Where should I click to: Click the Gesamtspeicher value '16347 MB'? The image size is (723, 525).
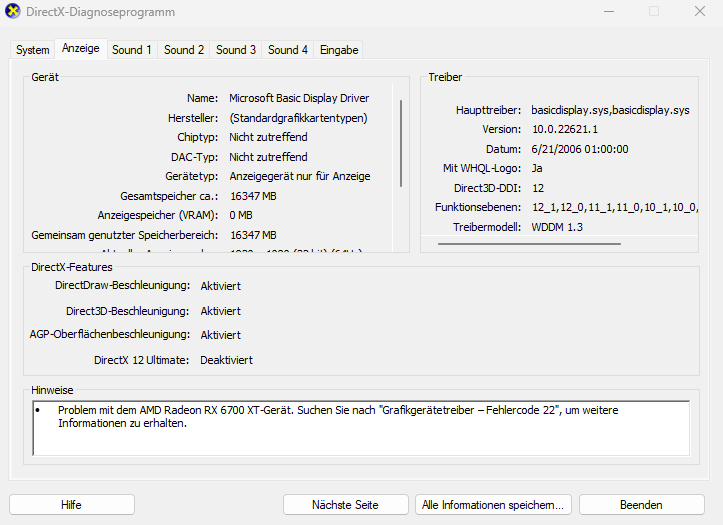[253, 196]
